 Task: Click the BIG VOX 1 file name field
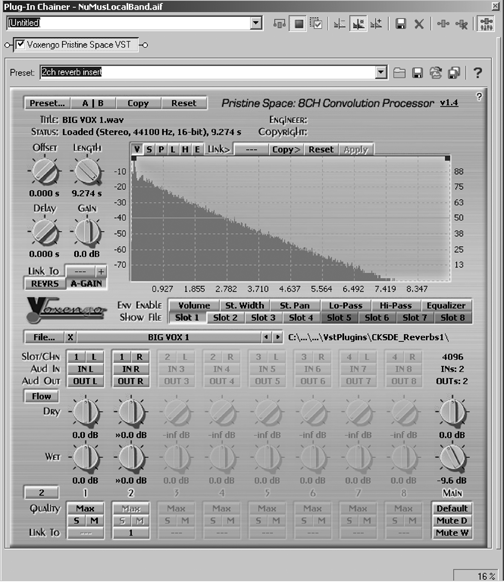[168, 337]
